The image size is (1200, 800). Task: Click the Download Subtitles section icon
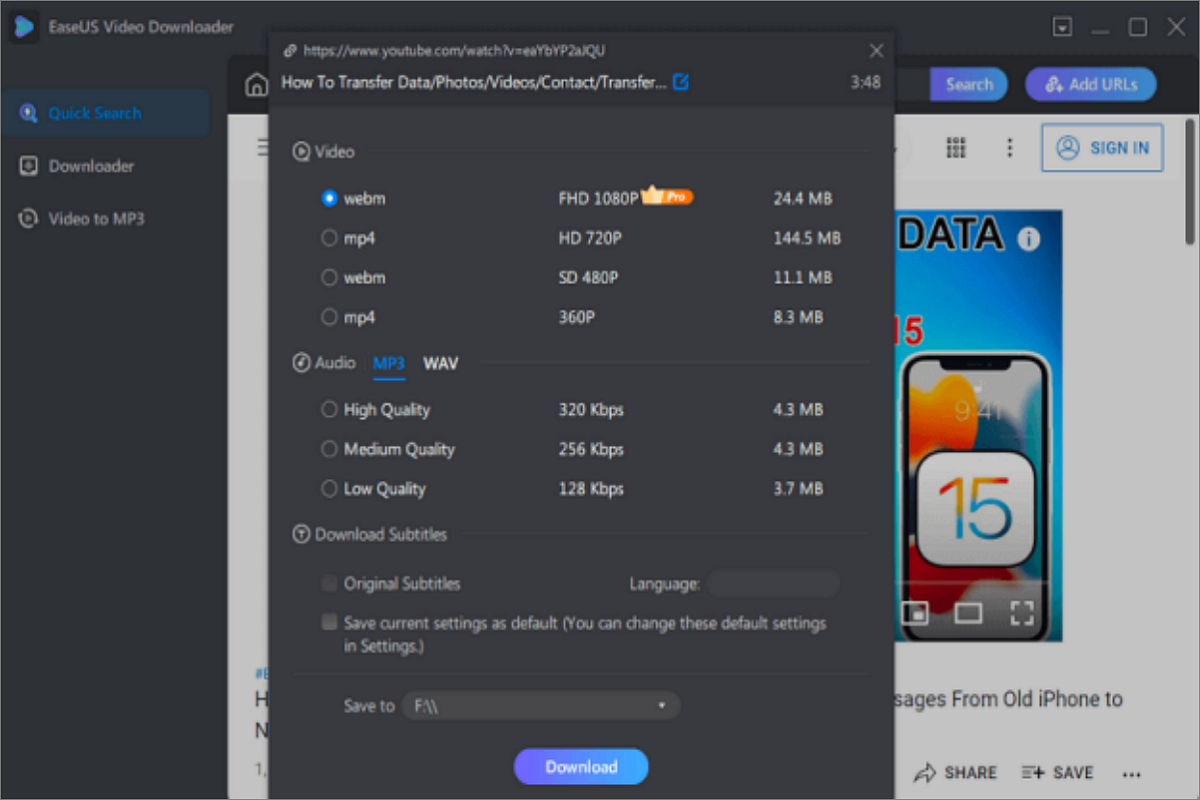[301, 535]
